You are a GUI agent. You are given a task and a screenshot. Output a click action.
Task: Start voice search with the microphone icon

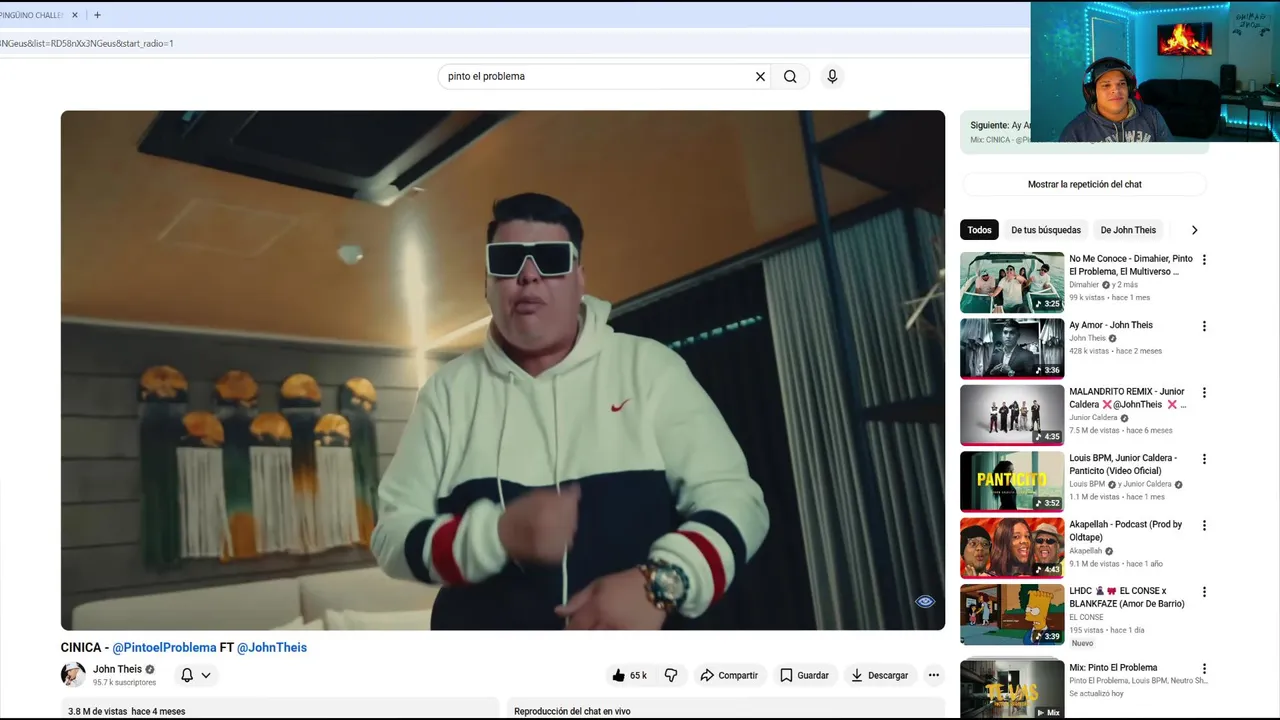832,76
